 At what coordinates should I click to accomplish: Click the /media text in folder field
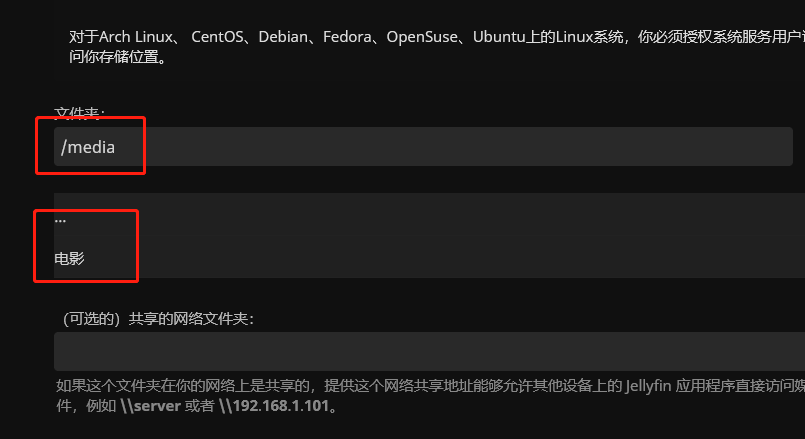(88, 147)
